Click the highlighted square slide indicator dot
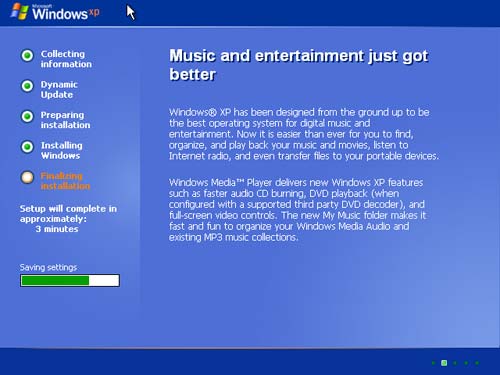Viewport: 500px width, 375px height. pyautogui.click(x=444, y=363)
